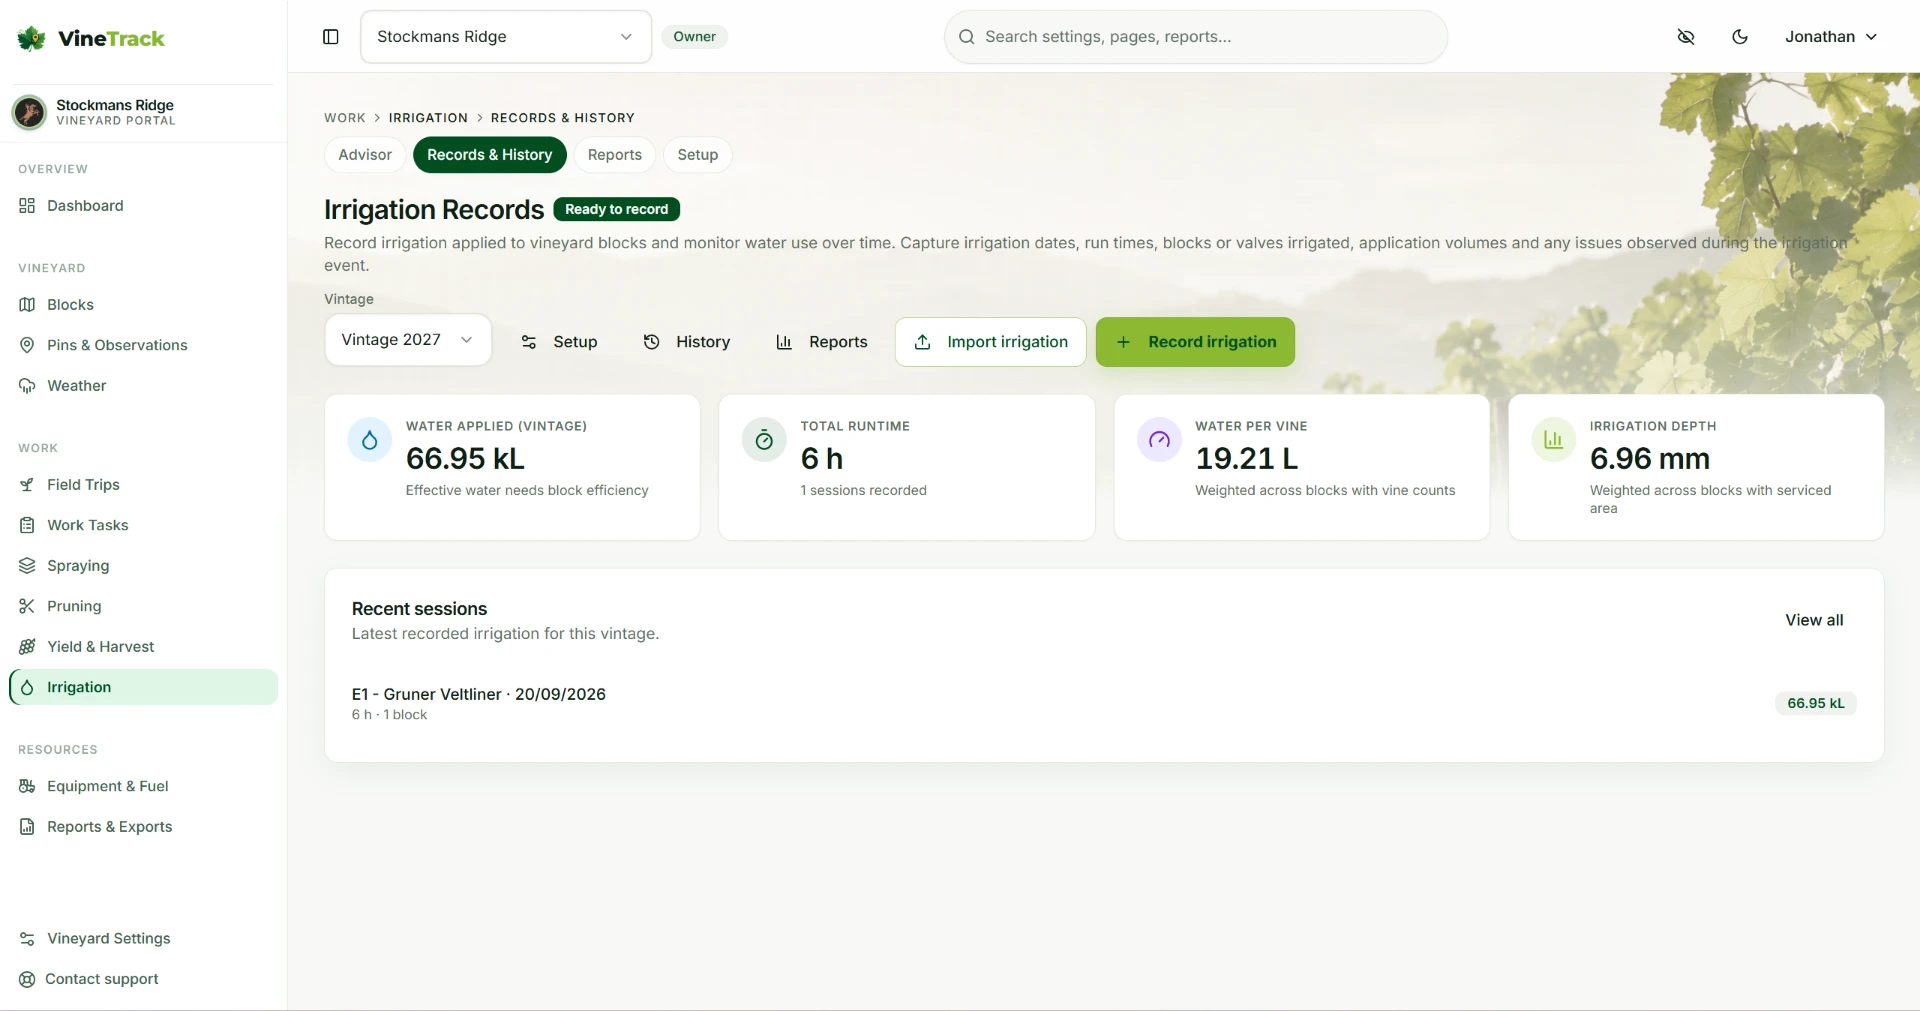Image resolution: width=1920 pixels, height=1011 pixels.
Task: Open Pruning page
Action: [x=143, y=606]
